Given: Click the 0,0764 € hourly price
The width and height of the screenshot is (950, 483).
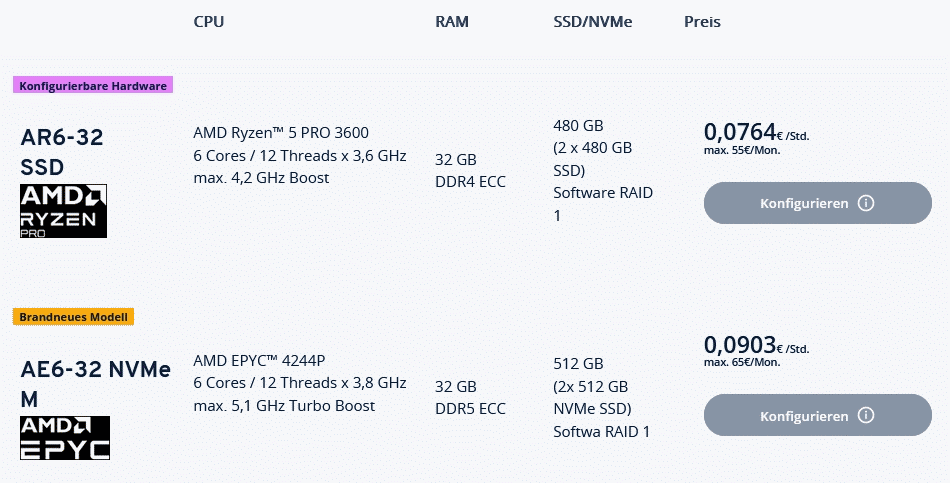Looking at the screenshot, I should tap(740, 132).
